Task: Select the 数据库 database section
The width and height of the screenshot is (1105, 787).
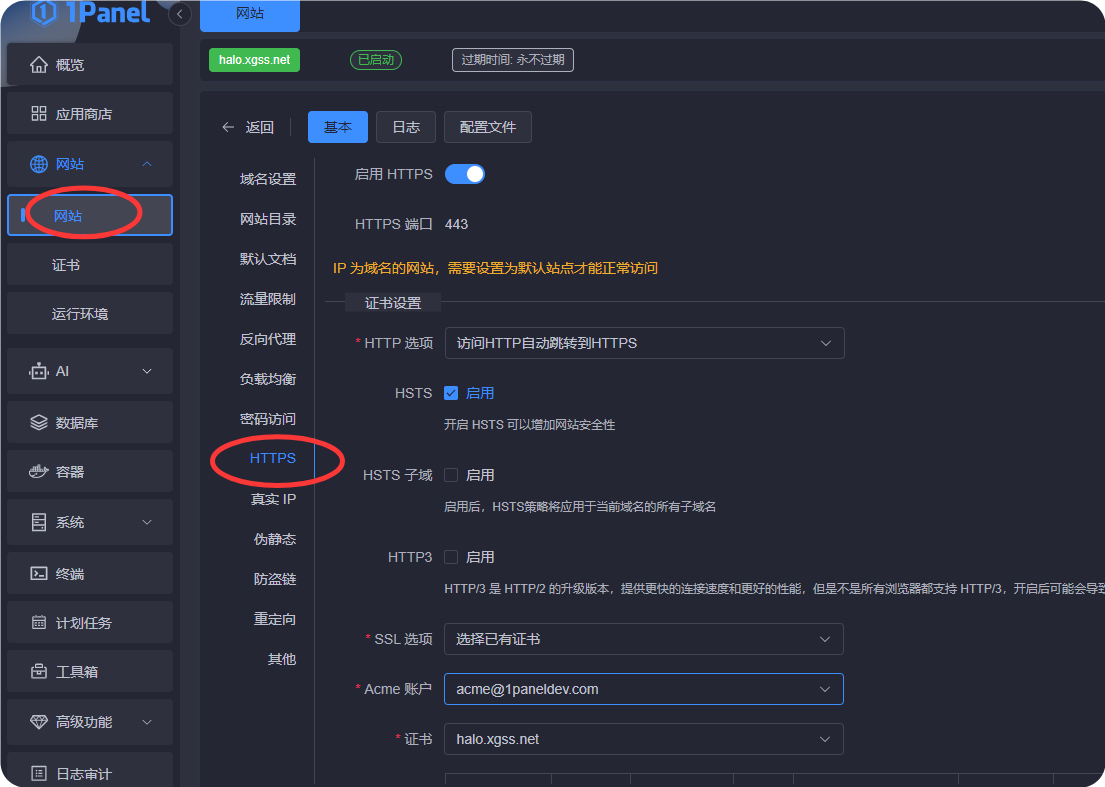Action: tap(89, 421)
